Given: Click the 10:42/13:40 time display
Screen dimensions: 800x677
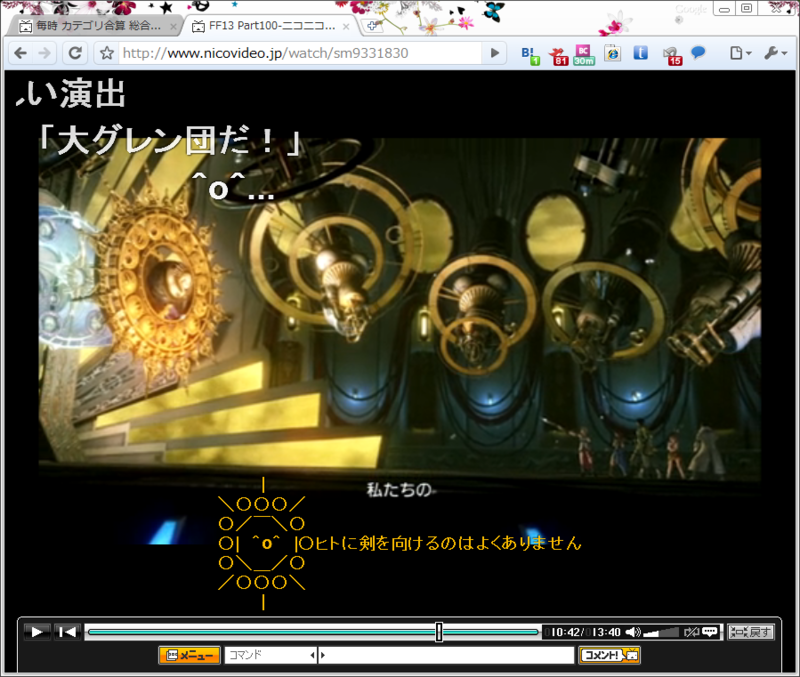Looking at the screenshot, I should pyautogui.click(x=585, y=632).
